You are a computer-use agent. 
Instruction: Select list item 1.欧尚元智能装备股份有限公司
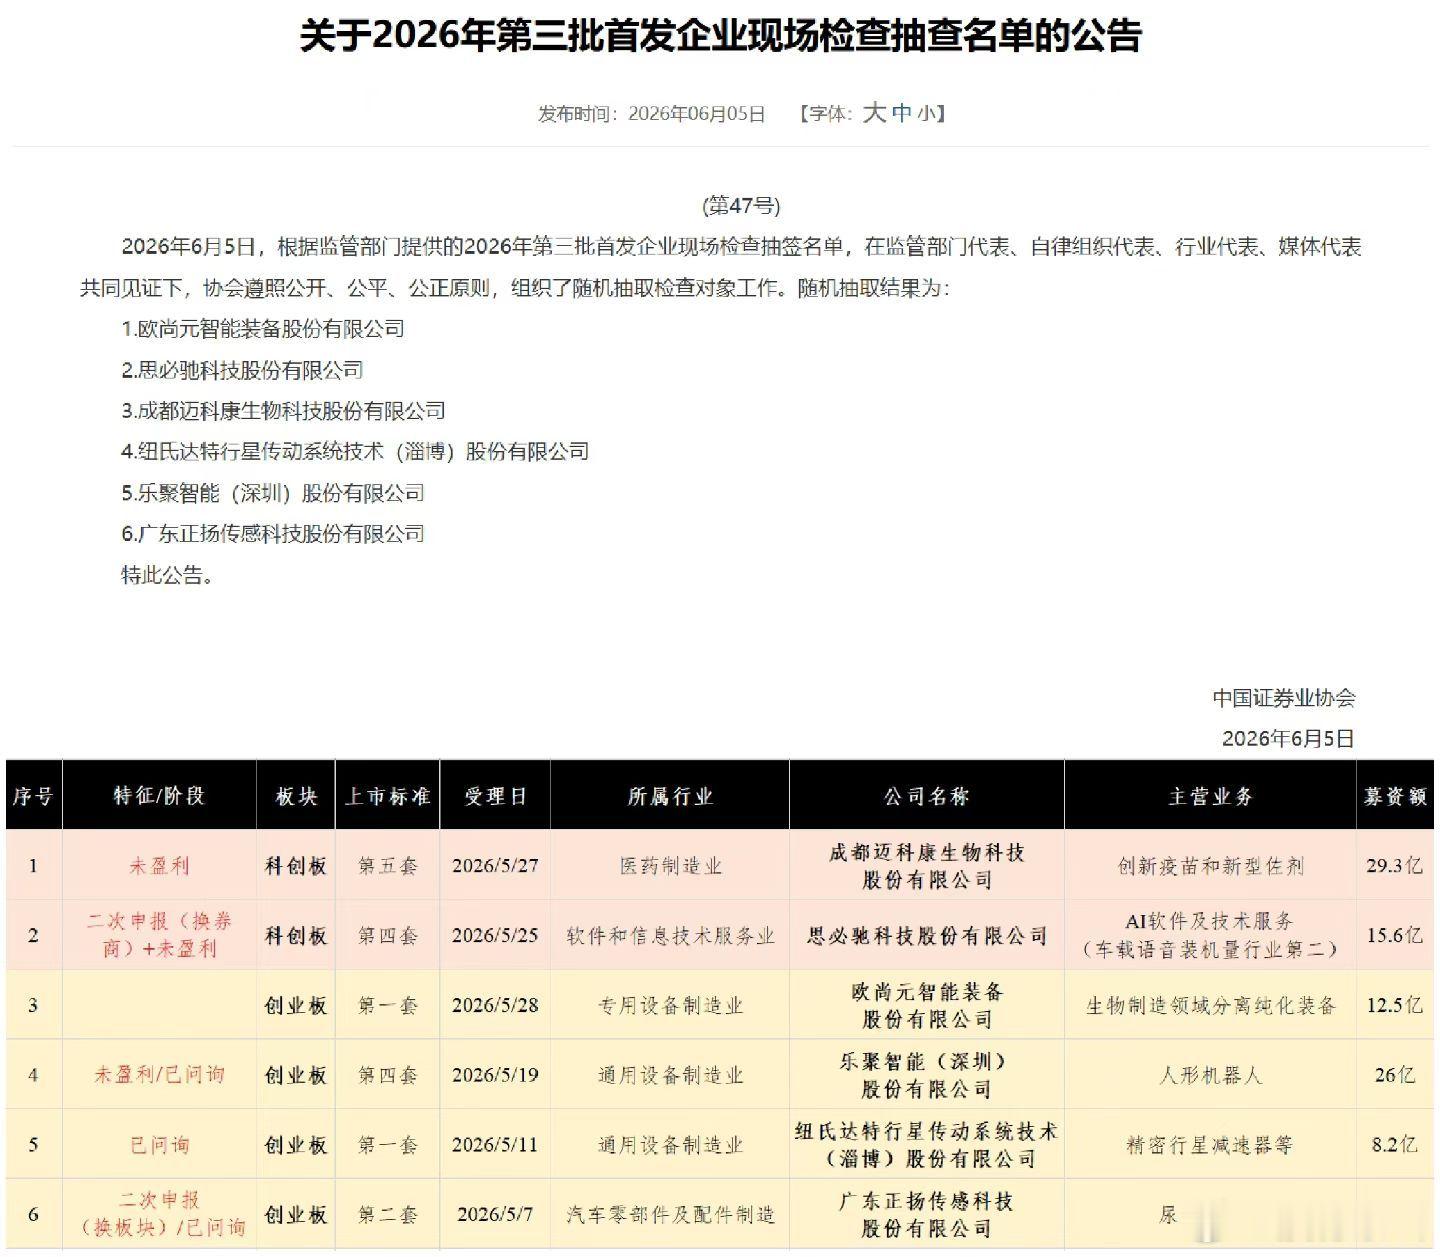click(263, 329)
